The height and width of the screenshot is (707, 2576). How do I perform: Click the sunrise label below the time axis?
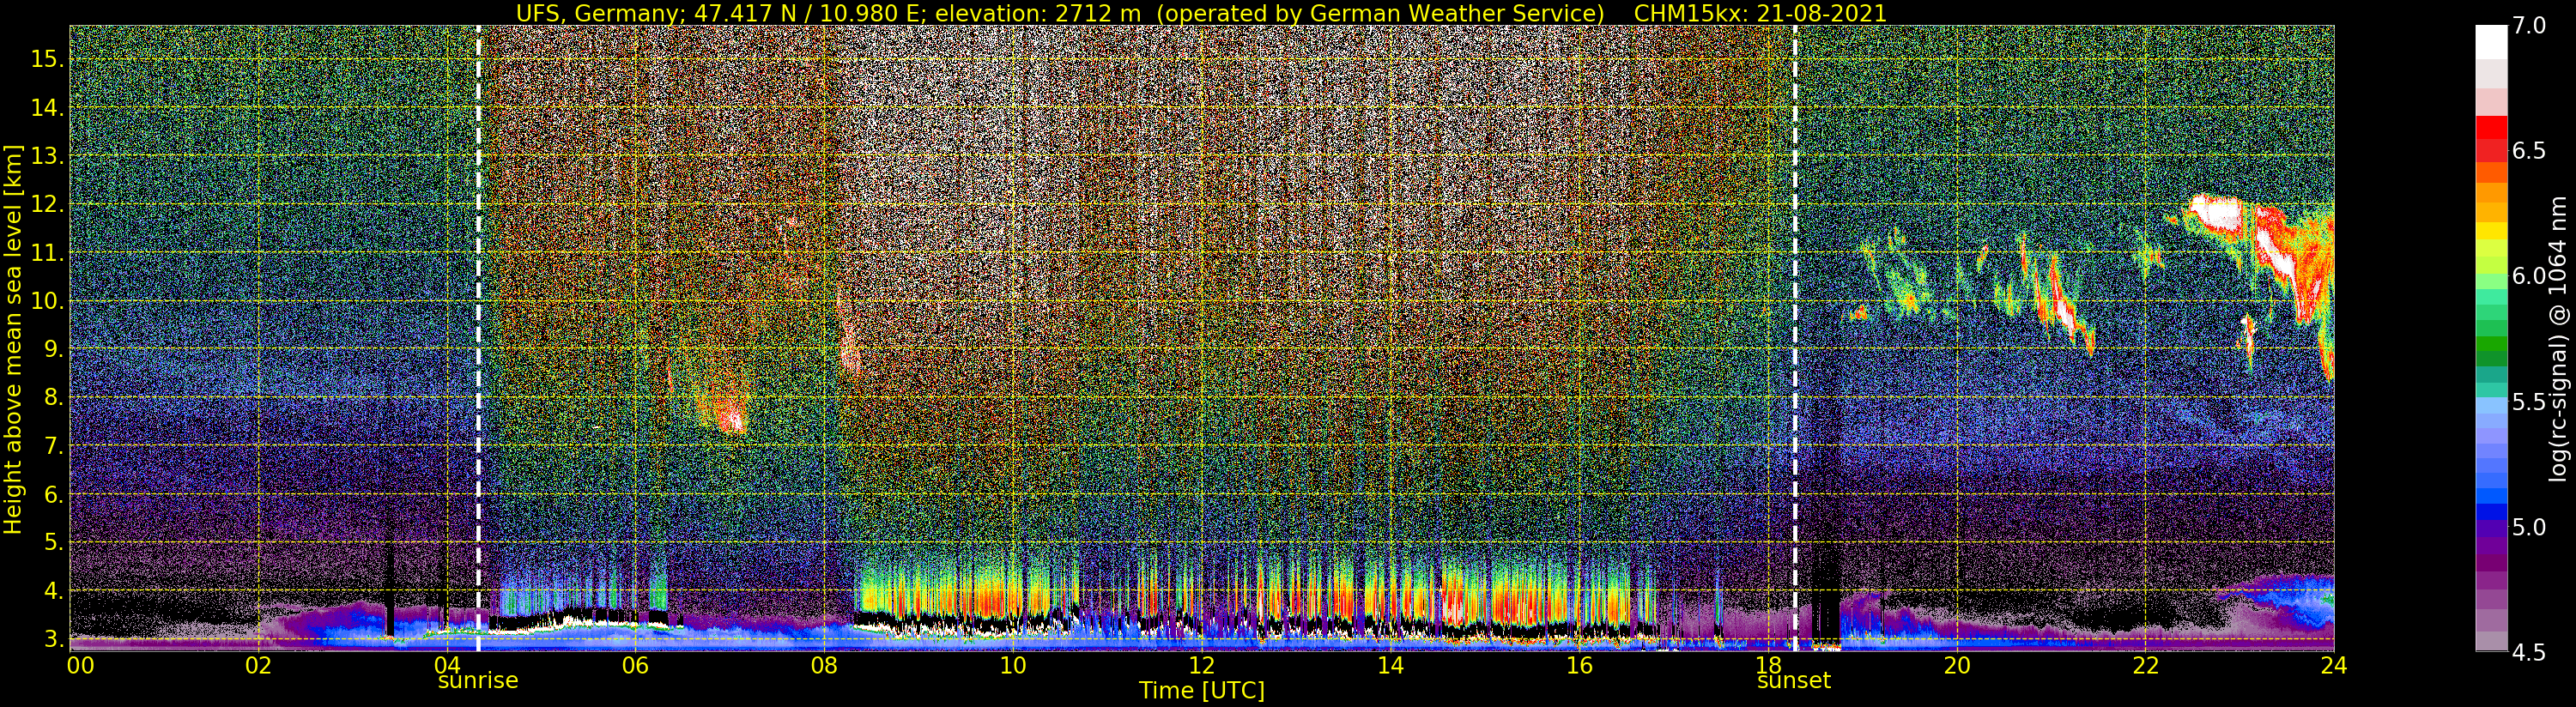[478, 681]
